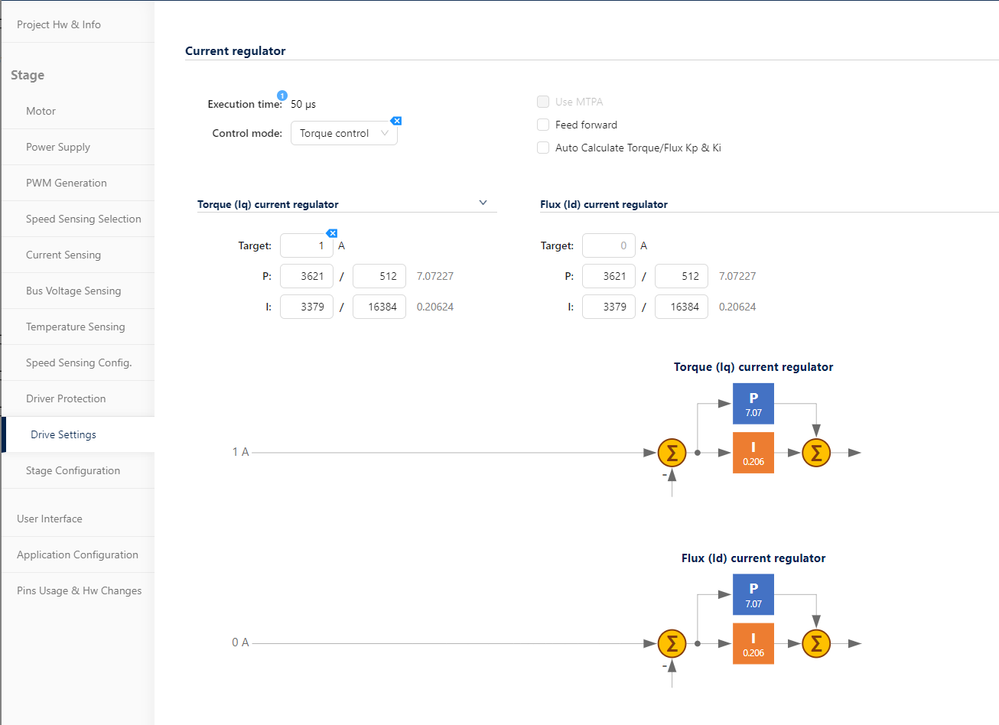Click the Torque Target current input field
The image size is (999, 725).
point(306,246)
